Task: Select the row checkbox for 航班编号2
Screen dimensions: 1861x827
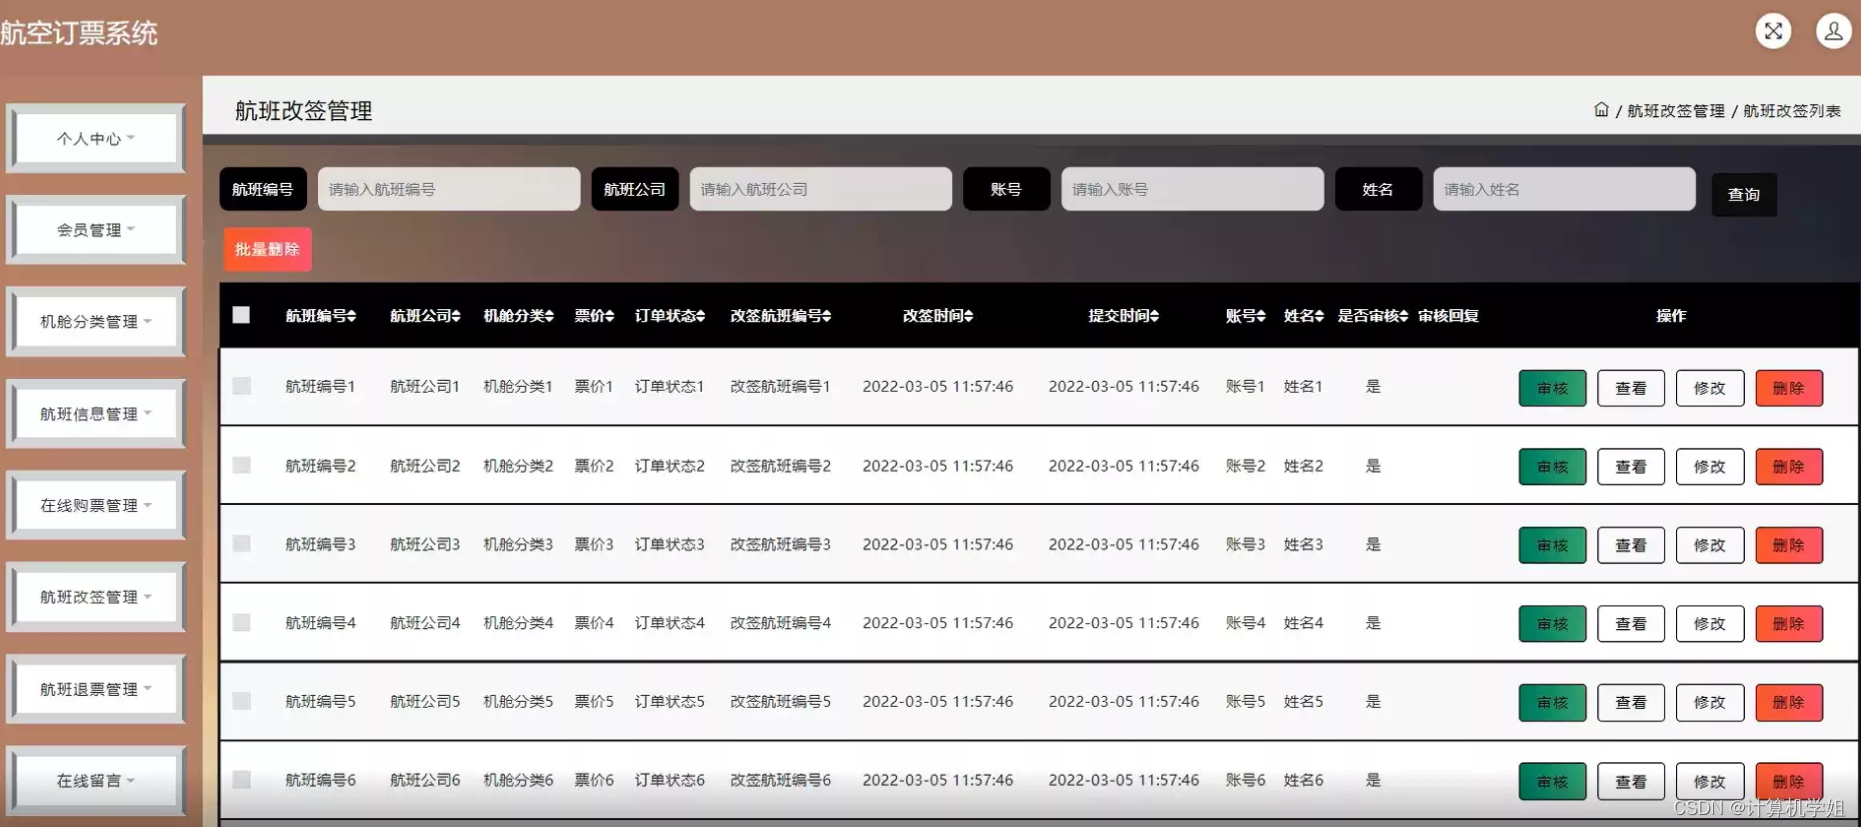Action: pyautogui.click(x=241, y=465)
